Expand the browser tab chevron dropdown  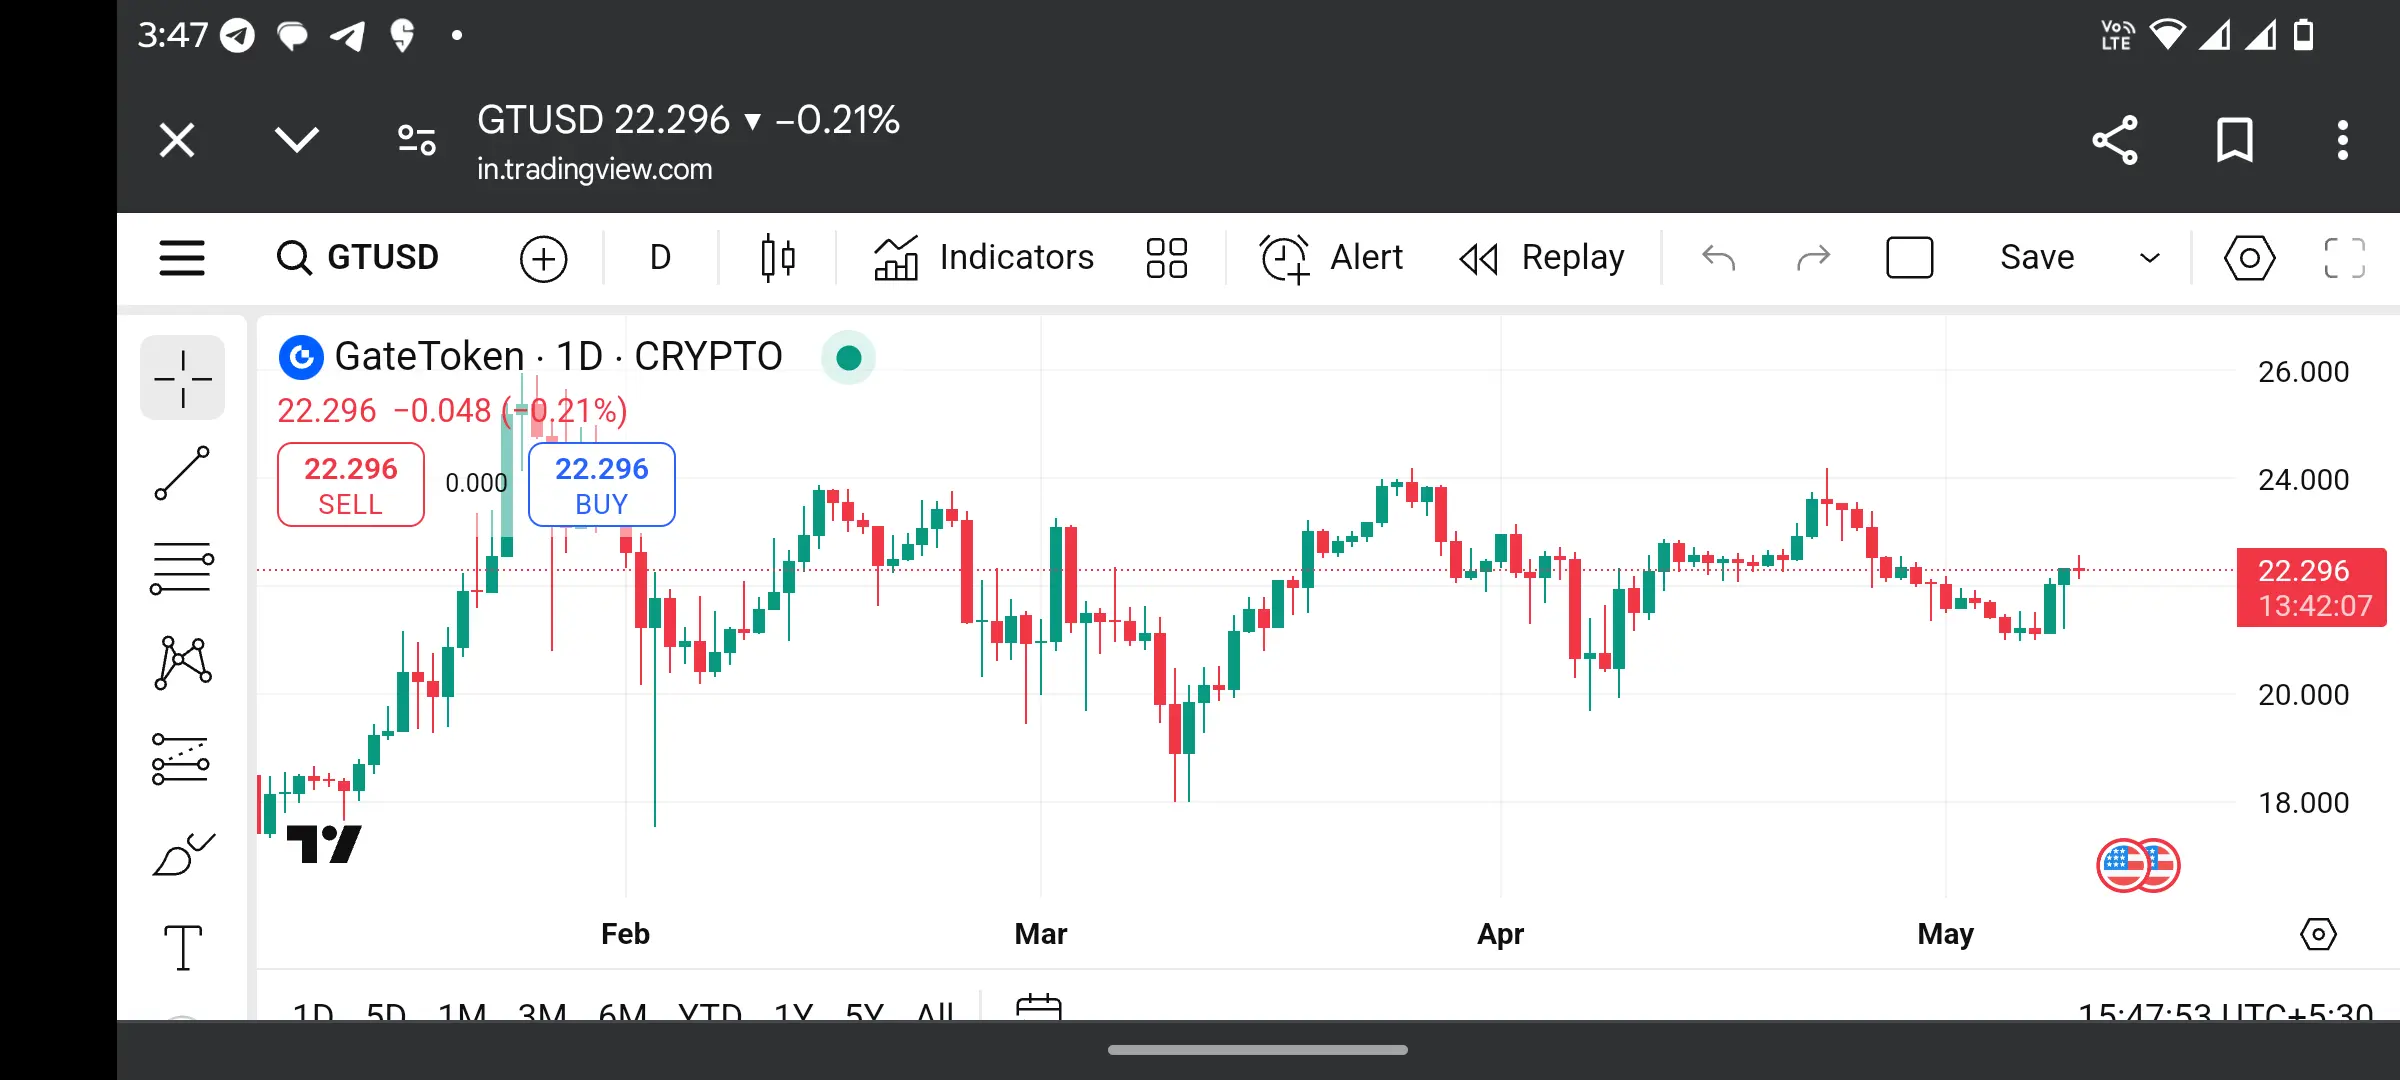[297, 140]
